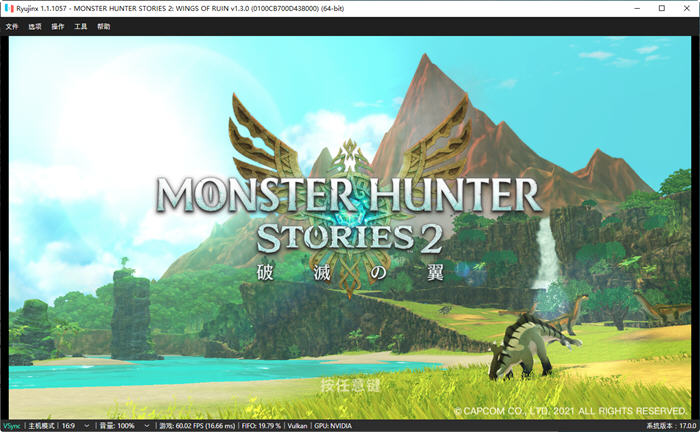Toggle VSync in the status bar
This screenshot has width=700, height=432.
click(x=12, y=426)
